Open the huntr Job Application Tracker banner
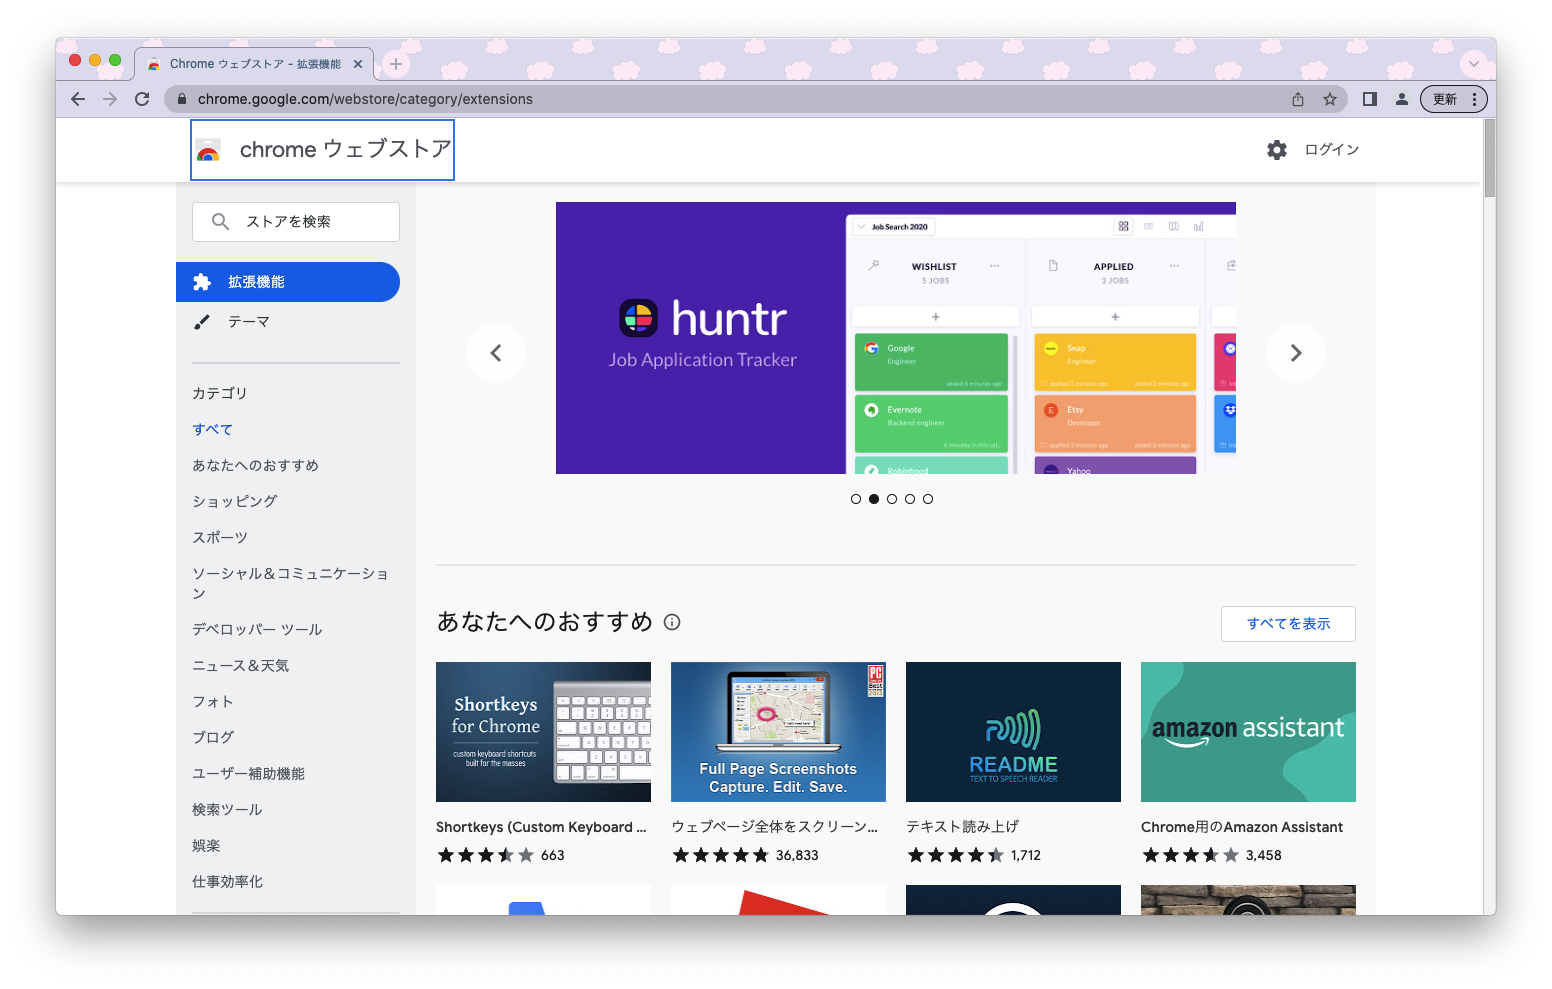The width and height of the screenshot is (1552, 989). (896, 338)
